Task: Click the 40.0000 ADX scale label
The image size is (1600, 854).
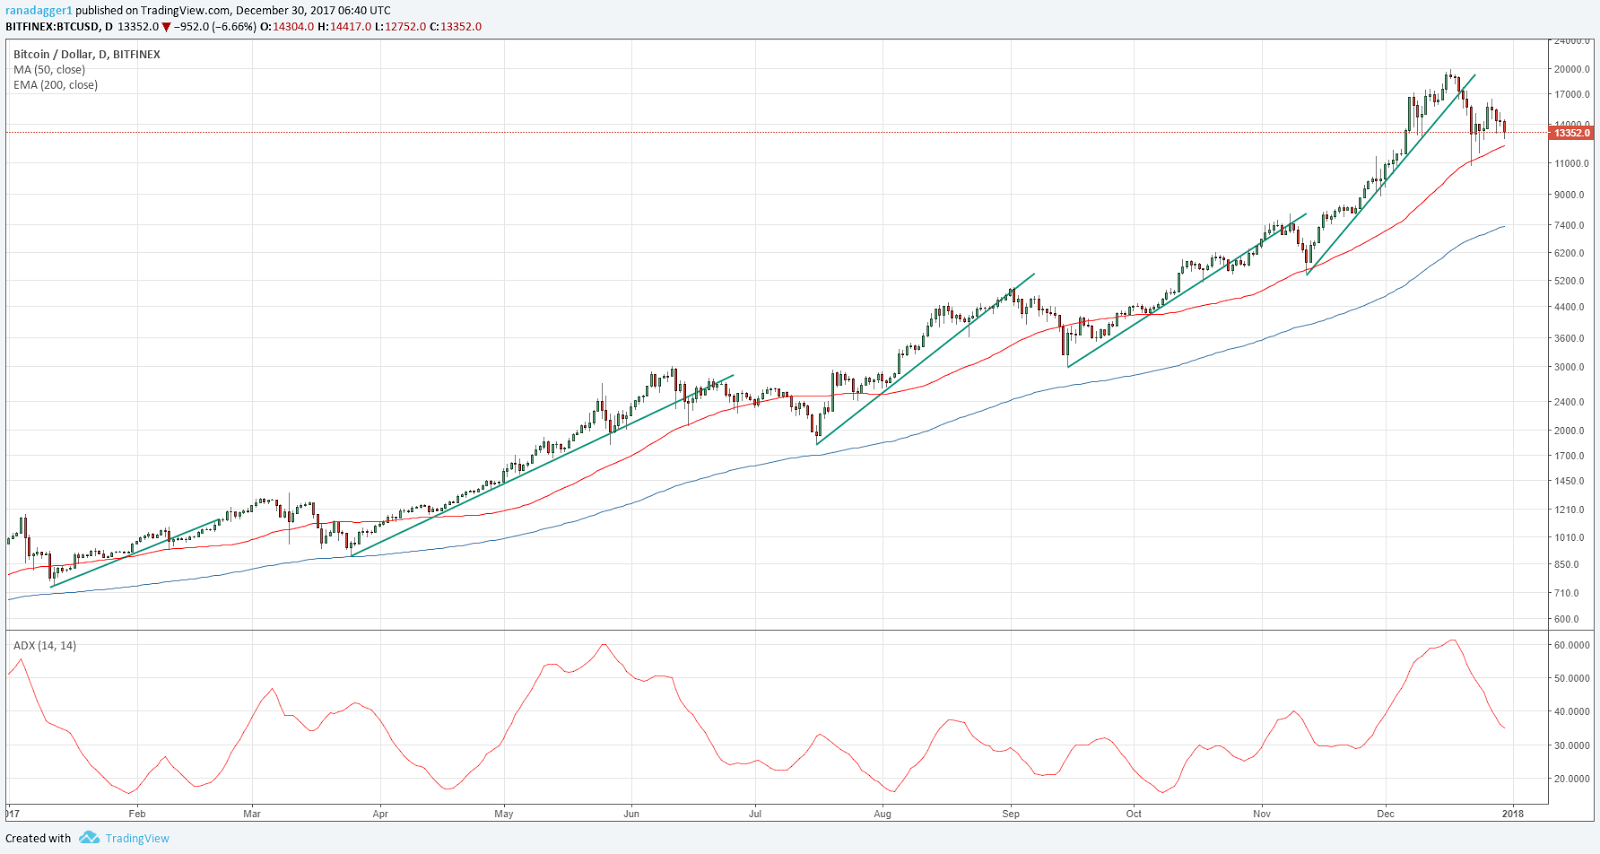Action: tap(1572, 712)
